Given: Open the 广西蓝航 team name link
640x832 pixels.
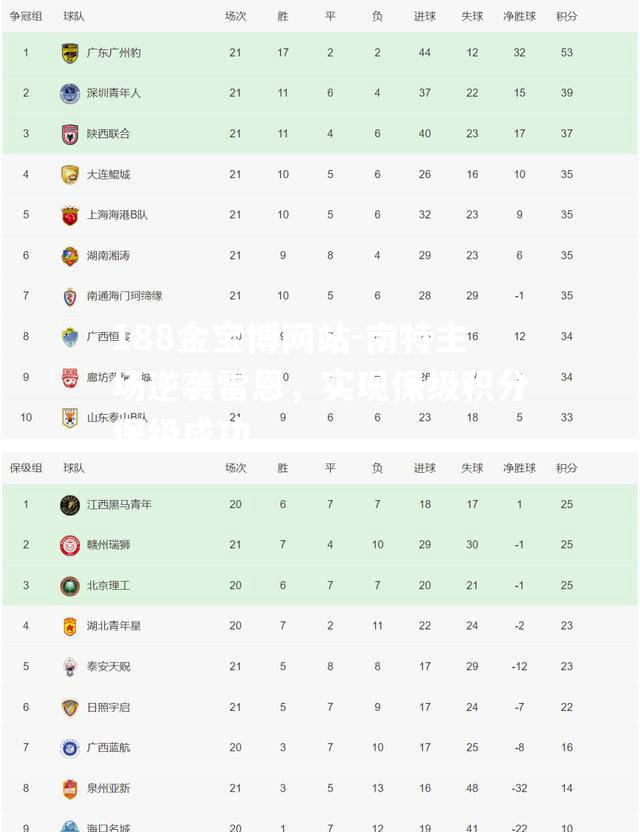Looking at the screenshot, I should coord(108,748).
